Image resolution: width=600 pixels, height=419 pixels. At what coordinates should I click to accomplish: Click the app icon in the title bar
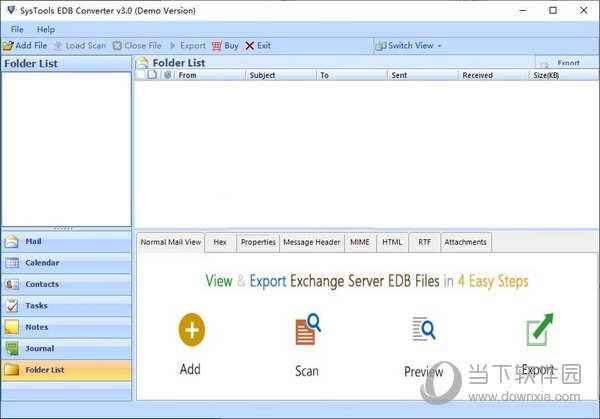coord(11,10)
